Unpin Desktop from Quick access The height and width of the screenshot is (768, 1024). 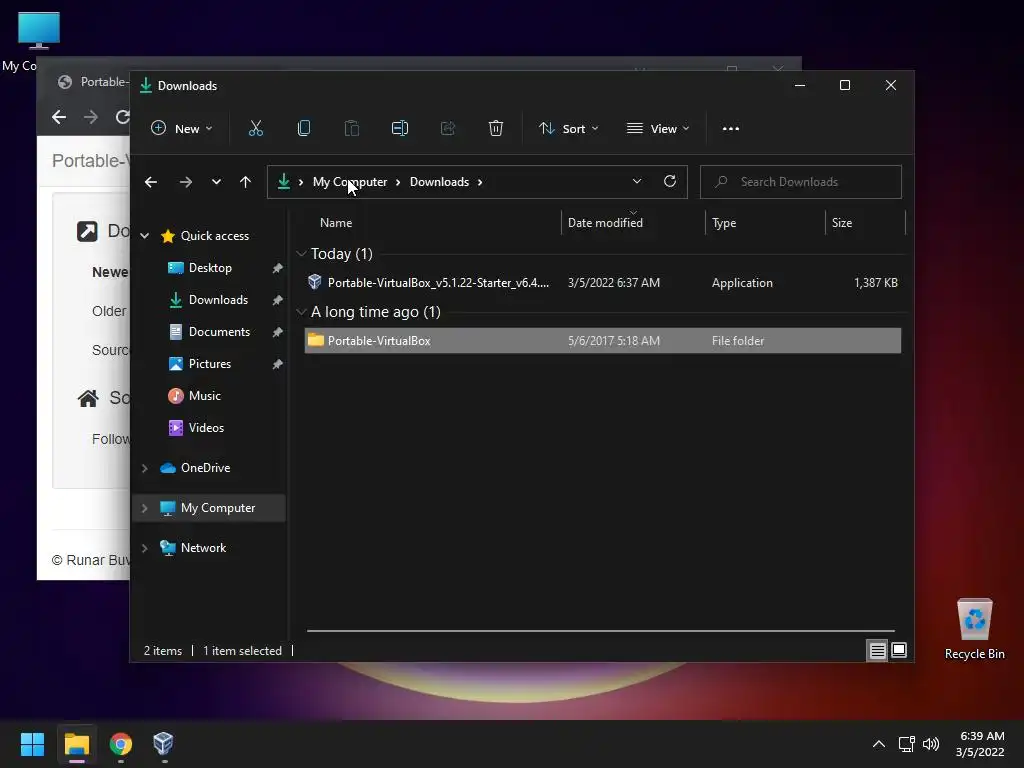[278, 268]
